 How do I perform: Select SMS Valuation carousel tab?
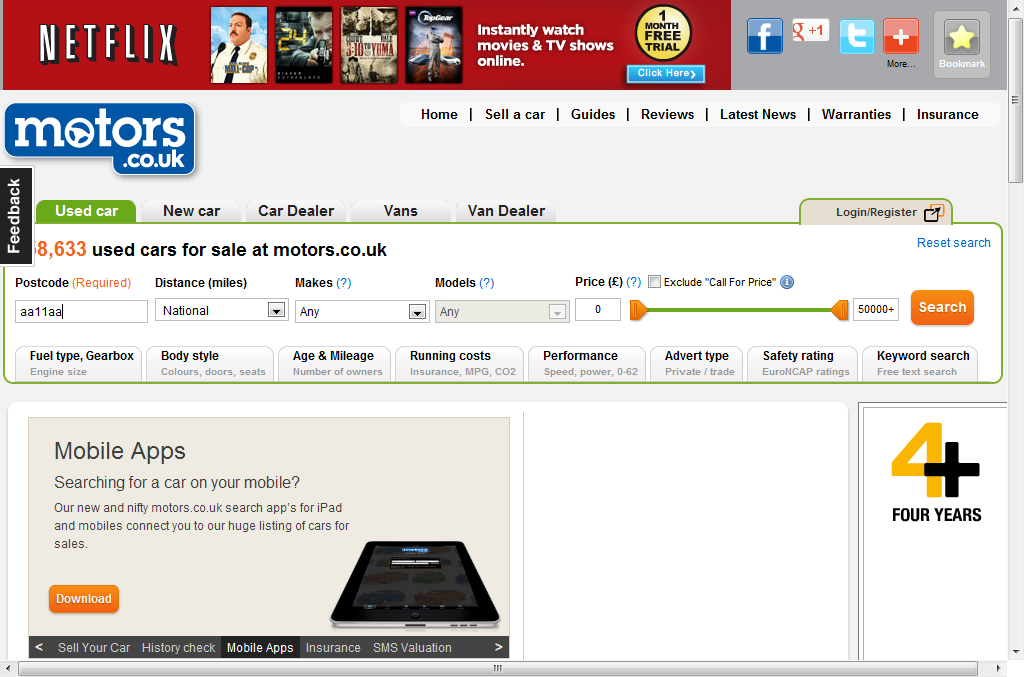coord(412,647)
